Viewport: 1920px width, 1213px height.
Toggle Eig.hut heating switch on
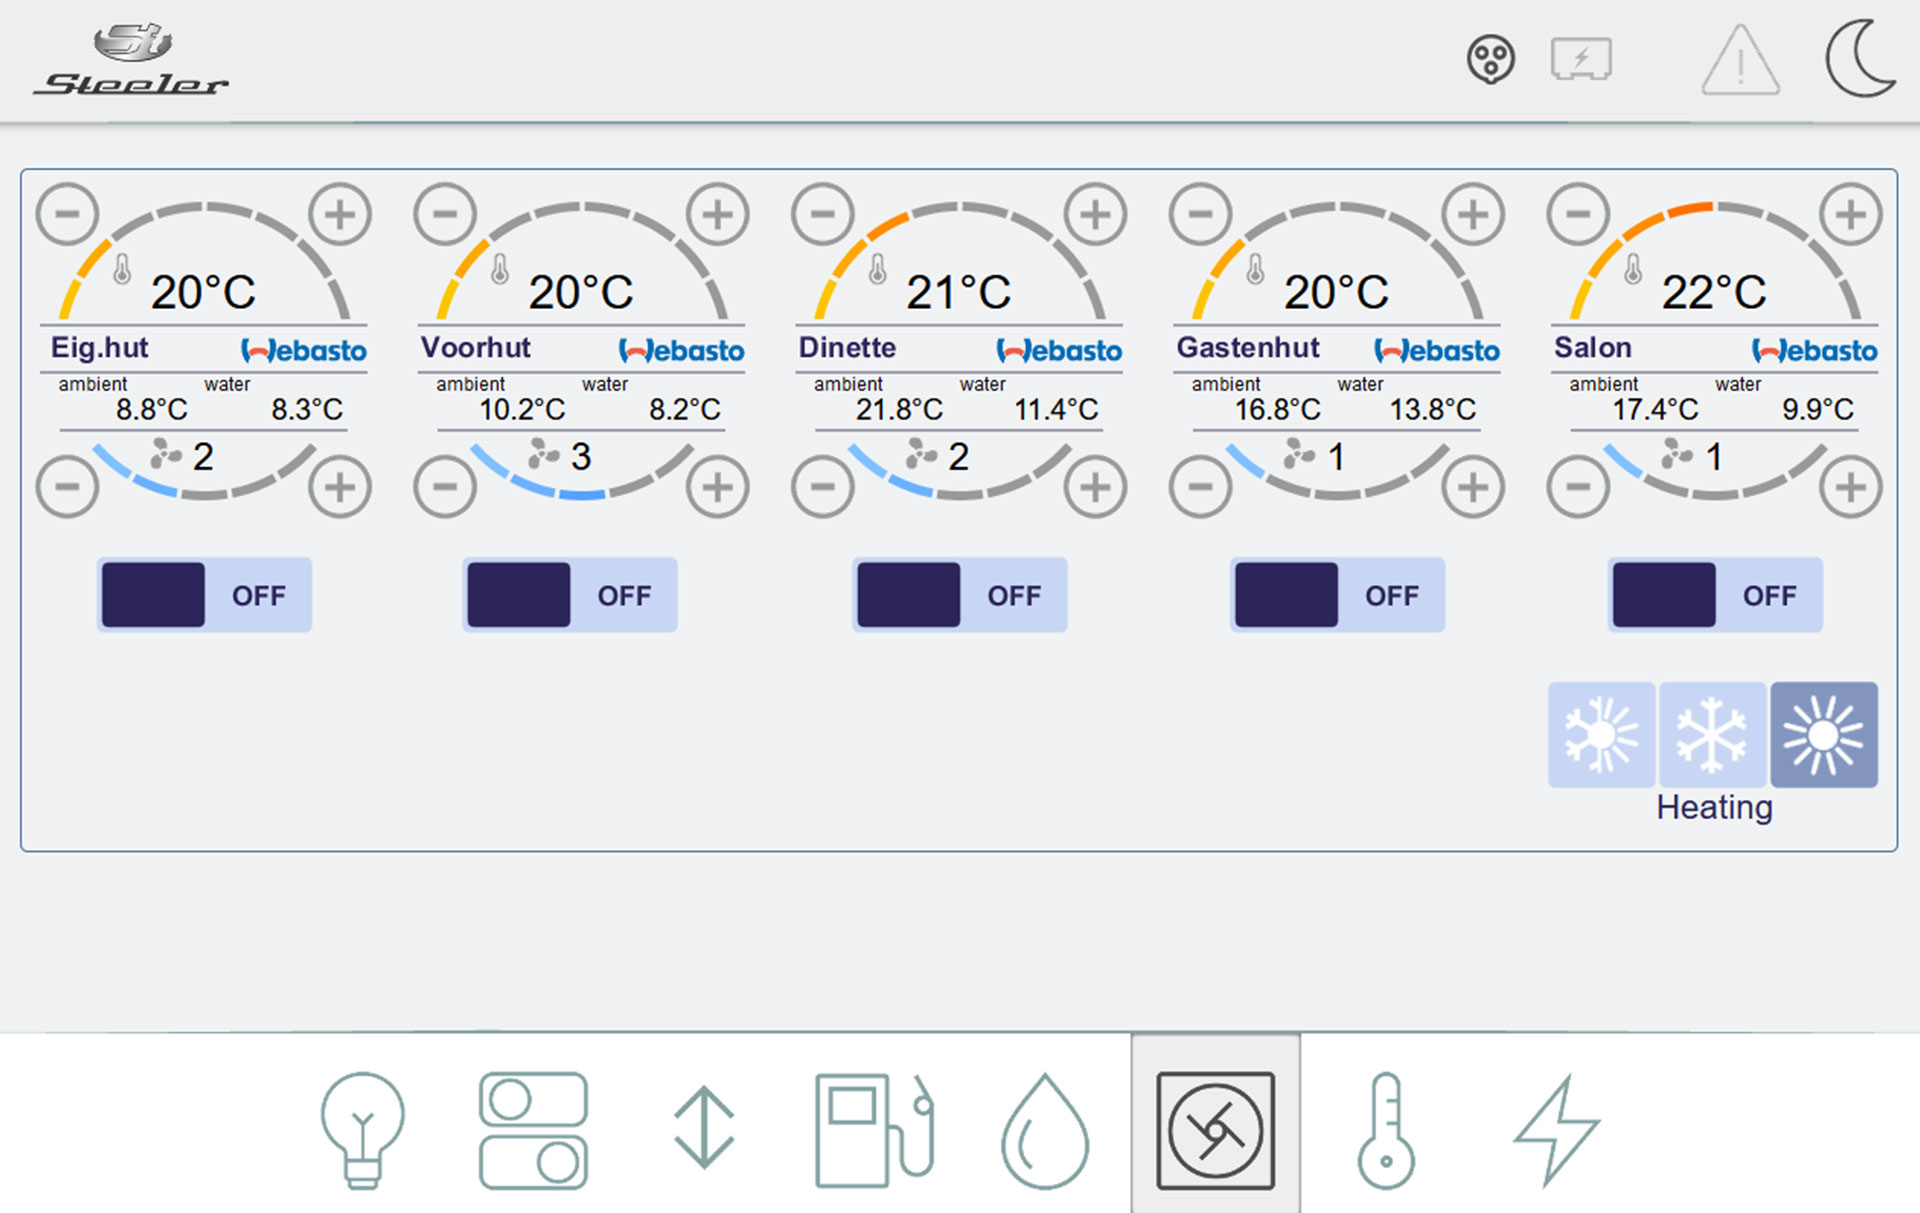(x=205, y=595)
